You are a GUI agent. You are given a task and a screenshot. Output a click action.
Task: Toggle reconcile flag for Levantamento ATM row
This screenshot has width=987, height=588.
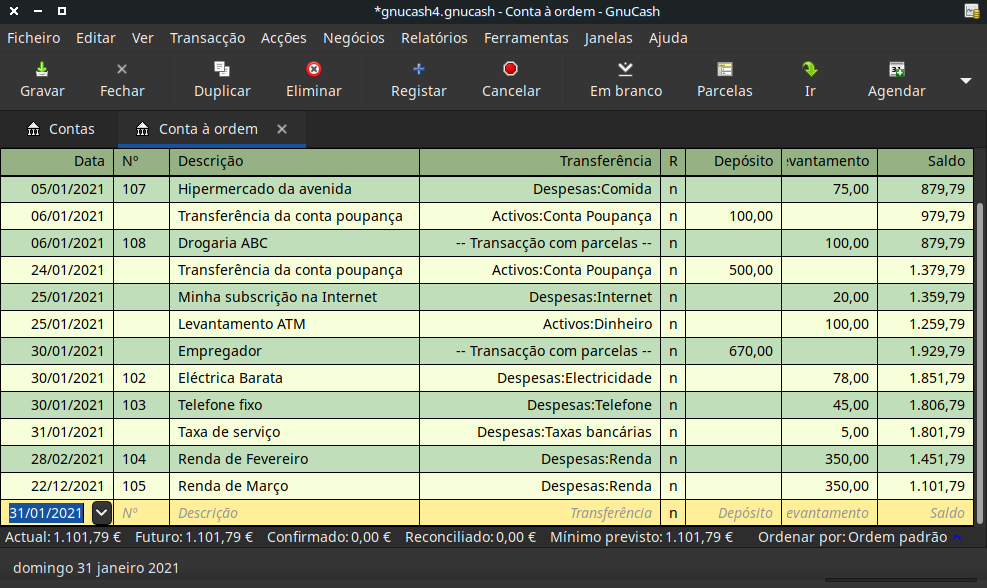(x=672, y=324)
